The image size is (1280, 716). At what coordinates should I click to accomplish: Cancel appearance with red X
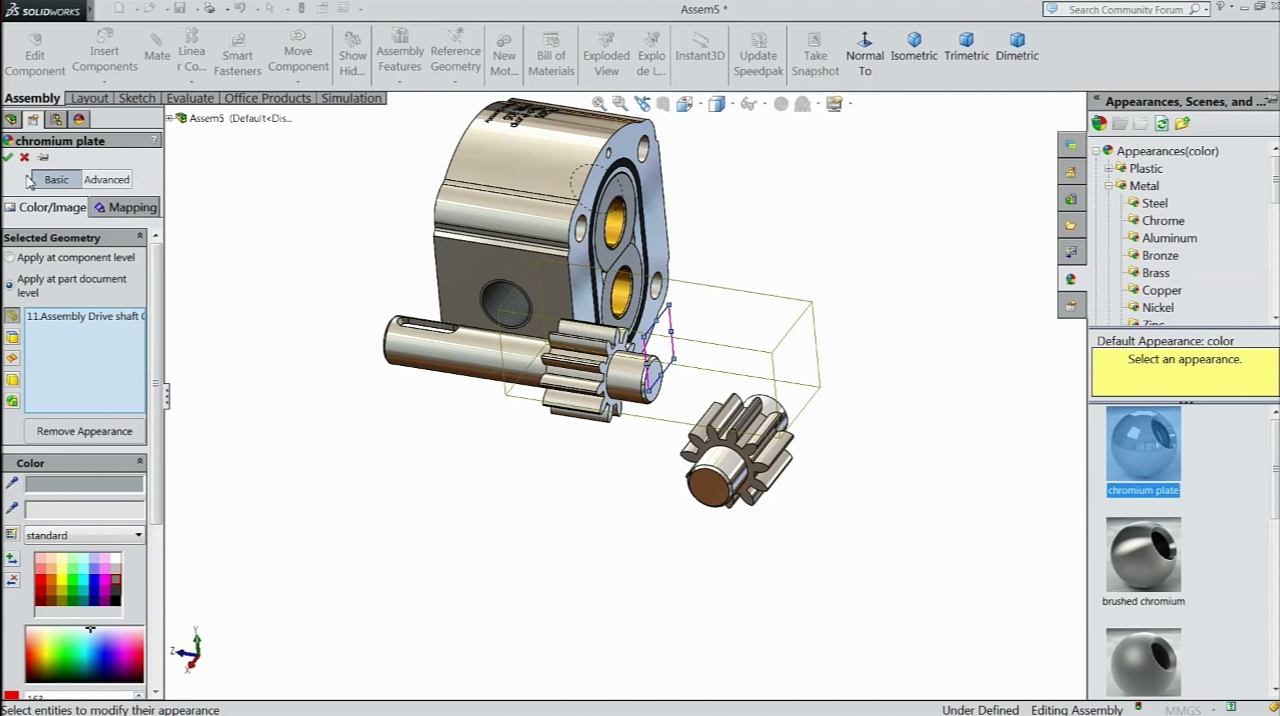(x=25, y=158)
